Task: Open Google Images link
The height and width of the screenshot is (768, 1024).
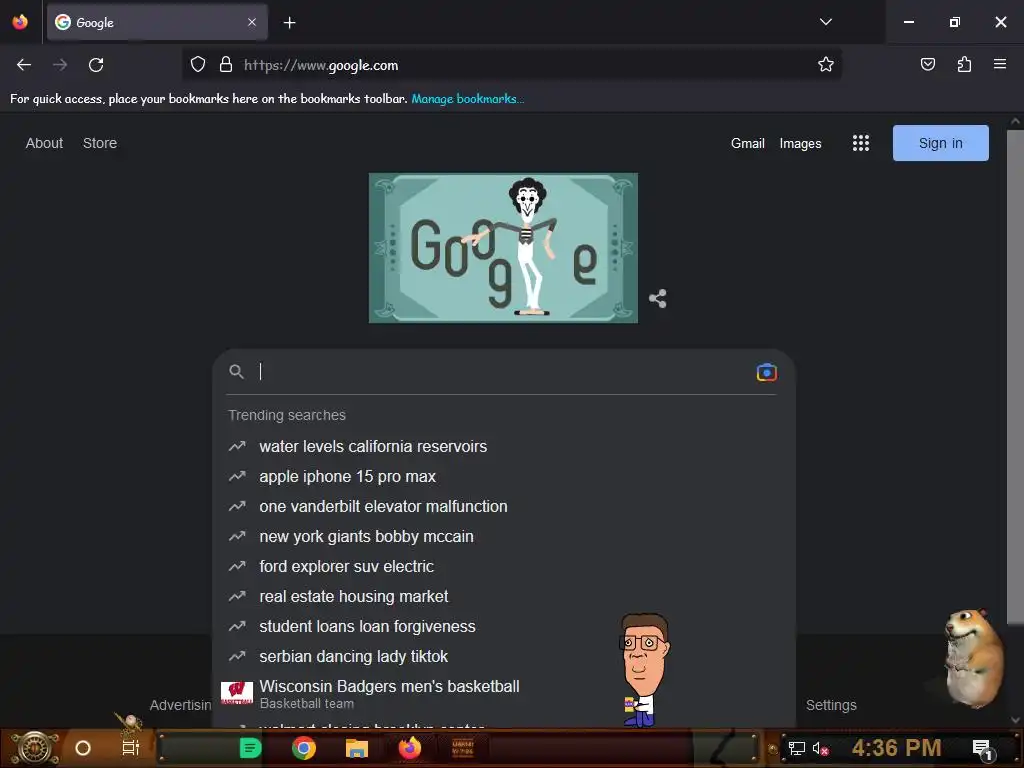Action: coord(800,143)
